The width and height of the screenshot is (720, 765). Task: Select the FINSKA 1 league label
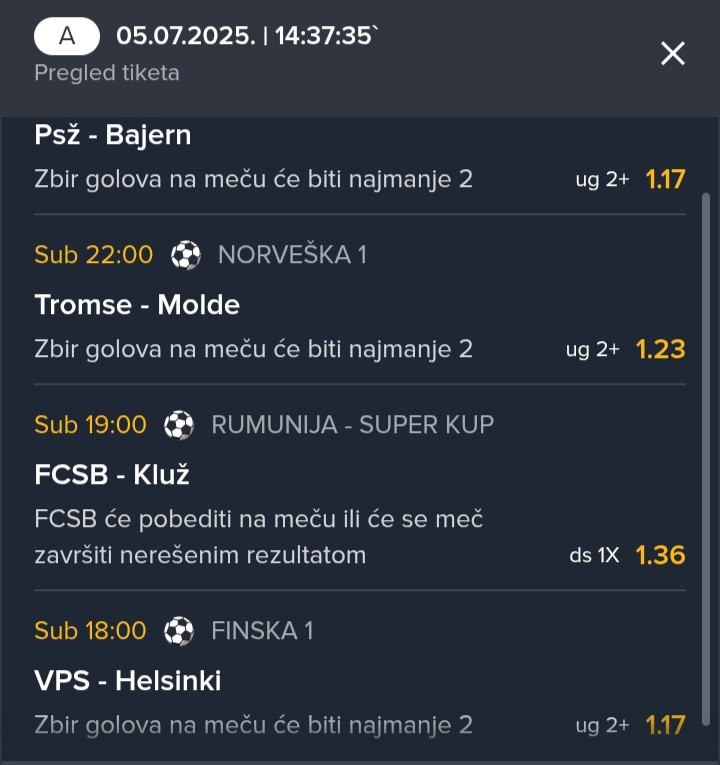(262, 630)
